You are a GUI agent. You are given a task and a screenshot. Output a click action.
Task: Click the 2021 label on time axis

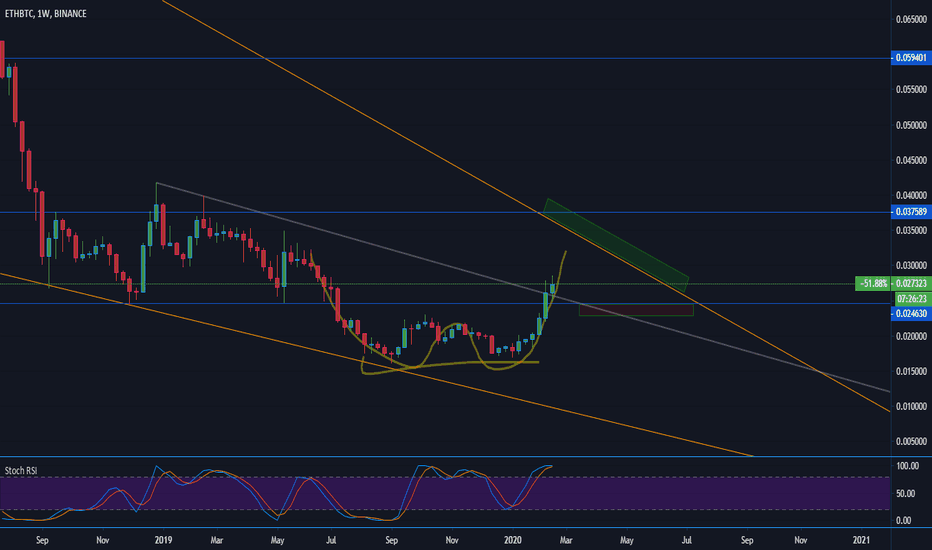click(x=861, y=540)
